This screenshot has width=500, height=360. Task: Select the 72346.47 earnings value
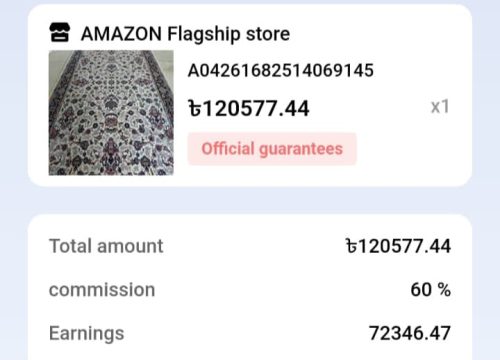click(410, 333)
